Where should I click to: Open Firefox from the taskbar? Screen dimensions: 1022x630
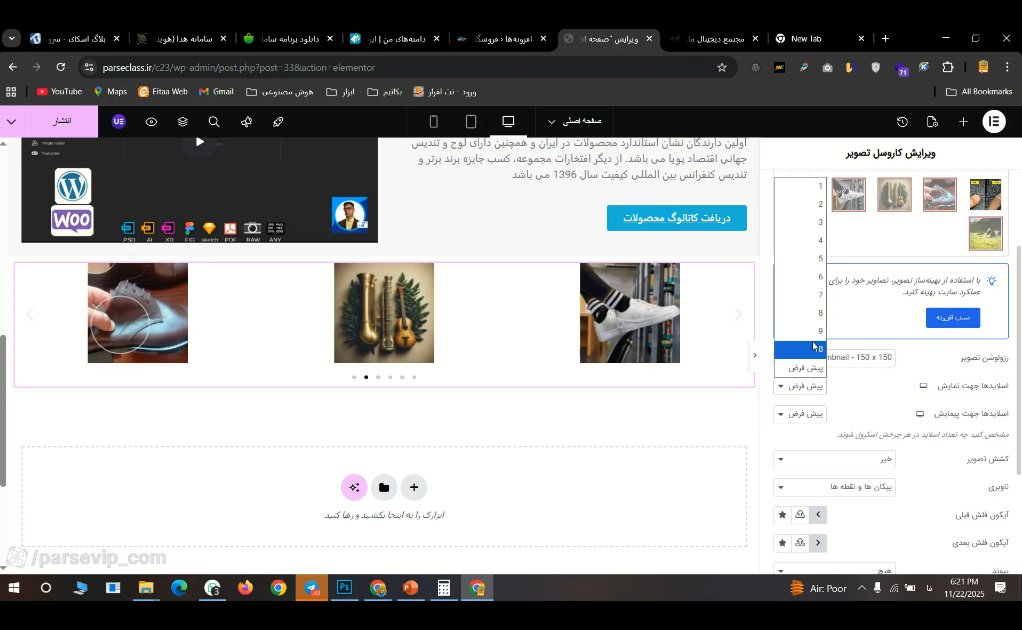[245, 588]
